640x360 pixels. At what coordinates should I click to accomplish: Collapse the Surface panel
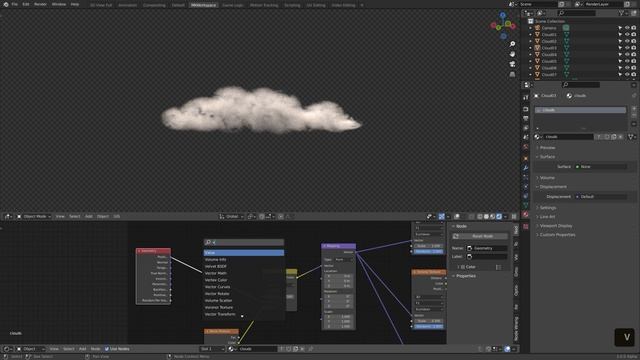(547, 157)
